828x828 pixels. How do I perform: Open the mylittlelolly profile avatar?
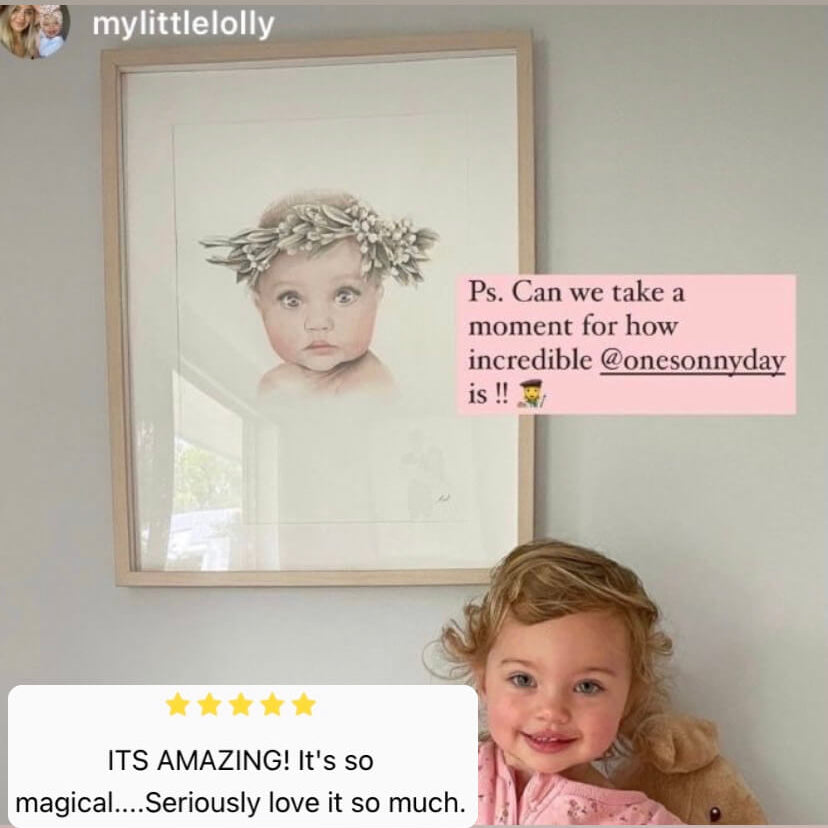[33, 31]
